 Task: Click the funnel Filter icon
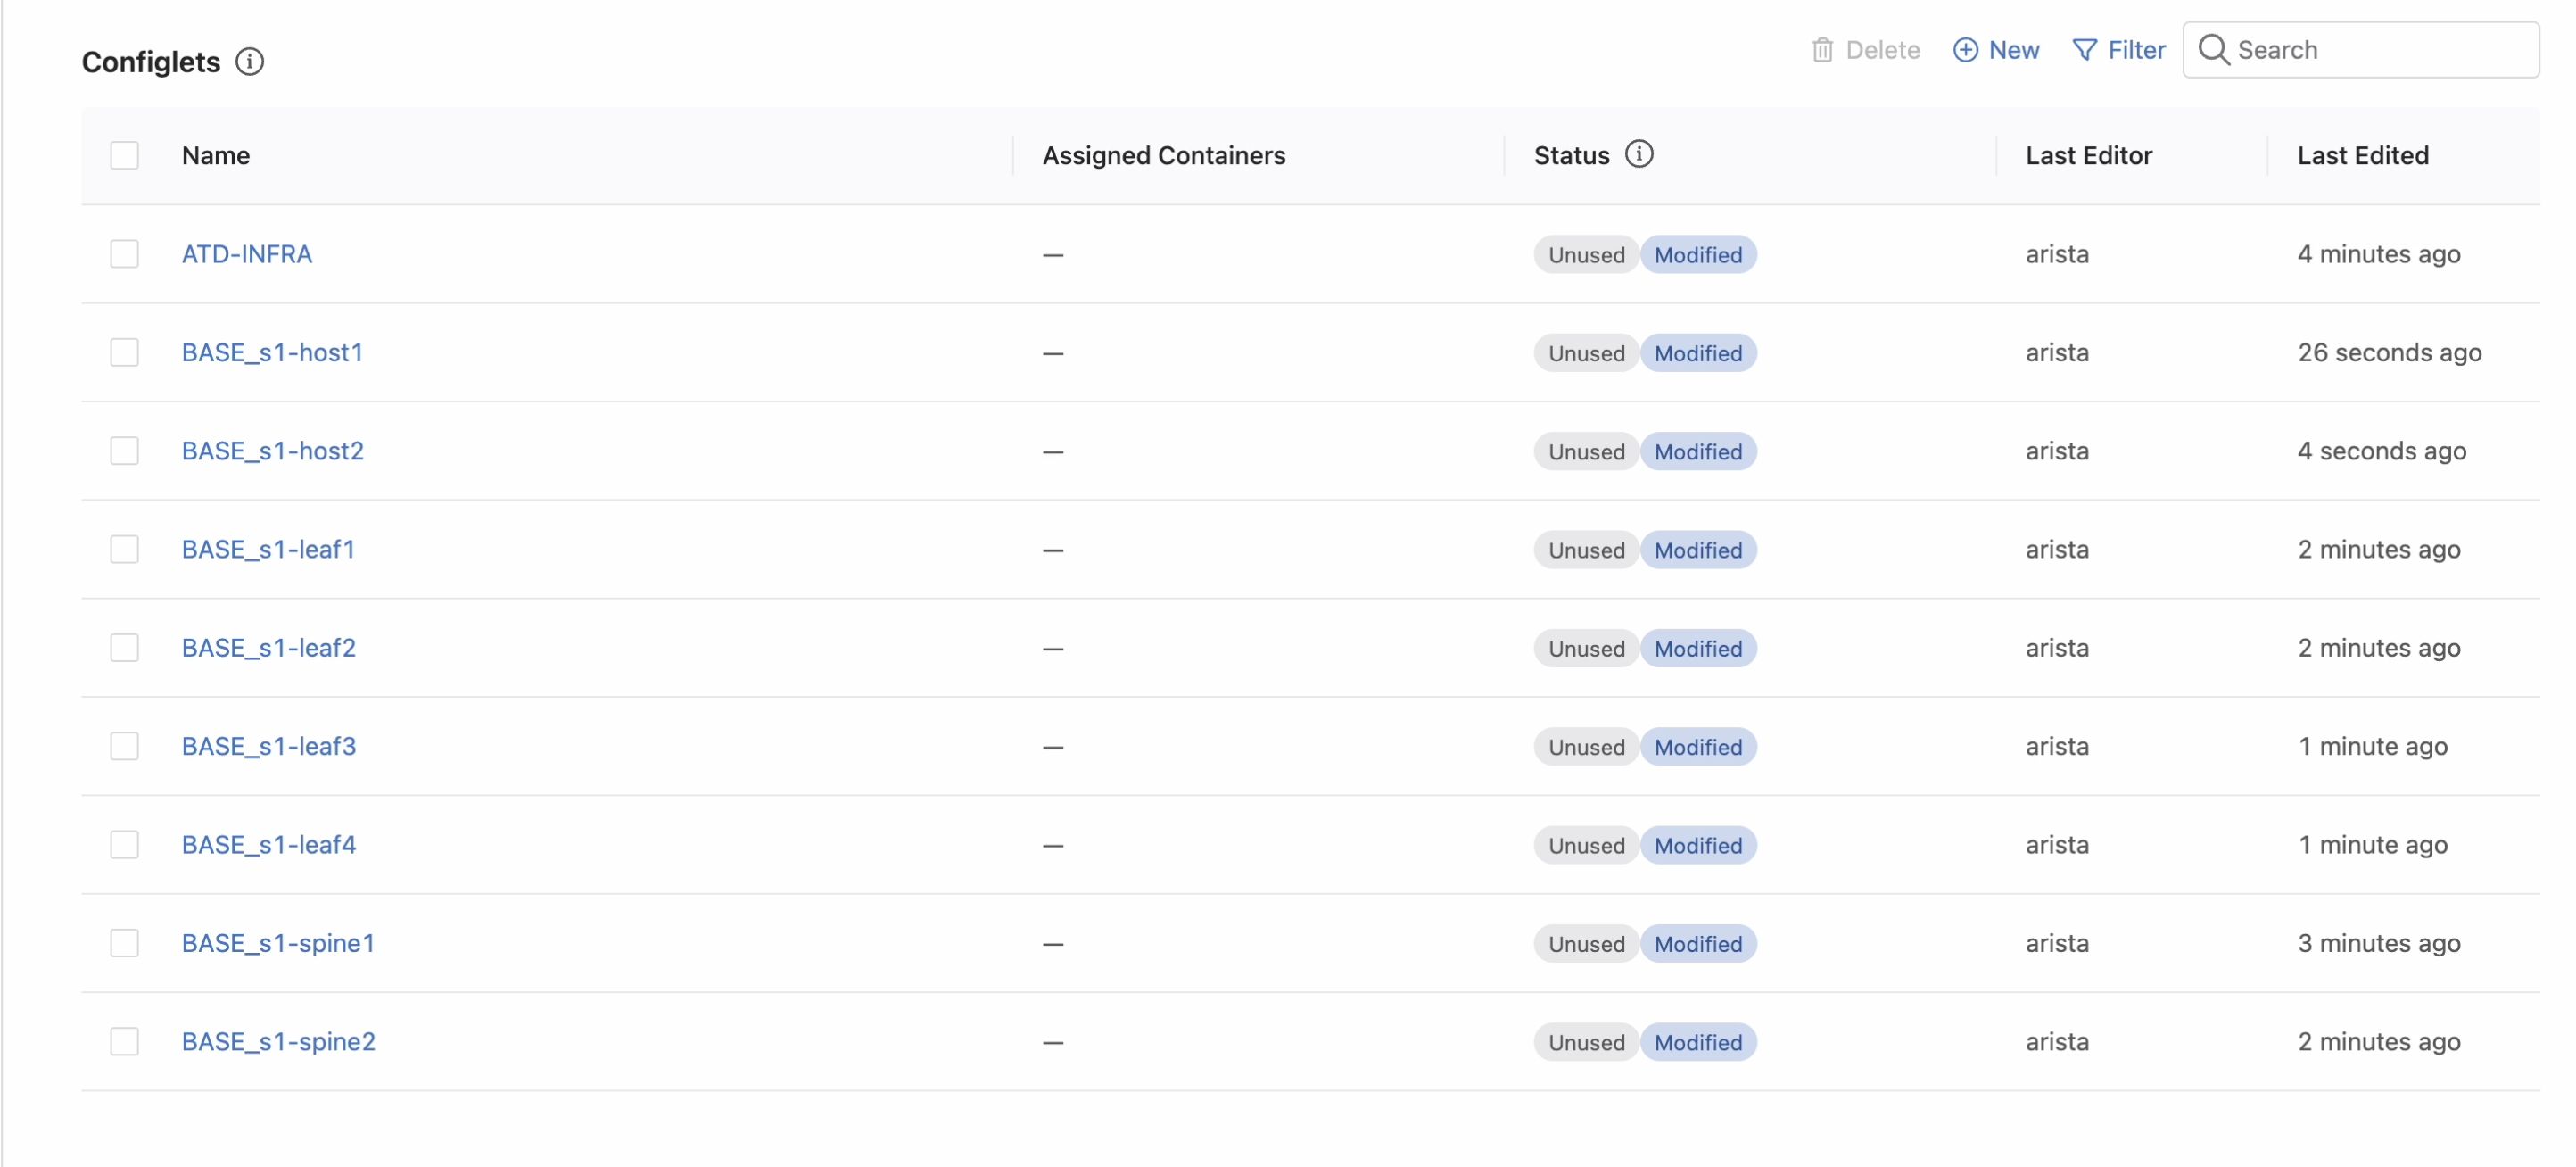click(2084, 50)
